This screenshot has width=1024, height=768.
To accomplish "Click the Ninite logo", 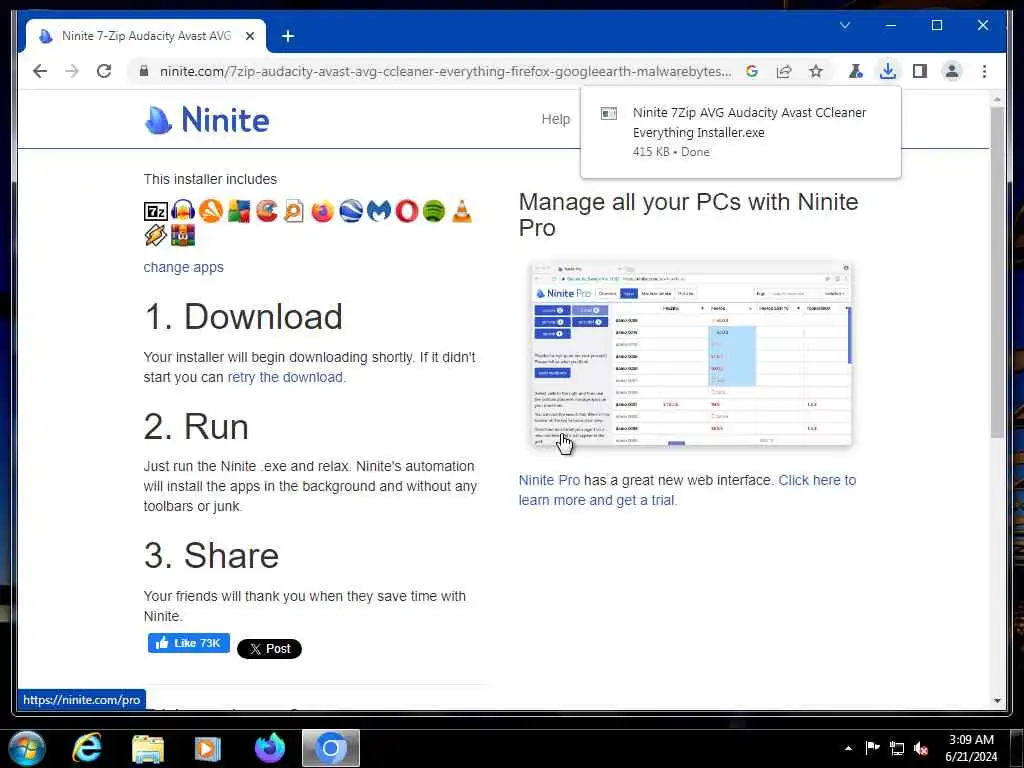I will 207,120.
